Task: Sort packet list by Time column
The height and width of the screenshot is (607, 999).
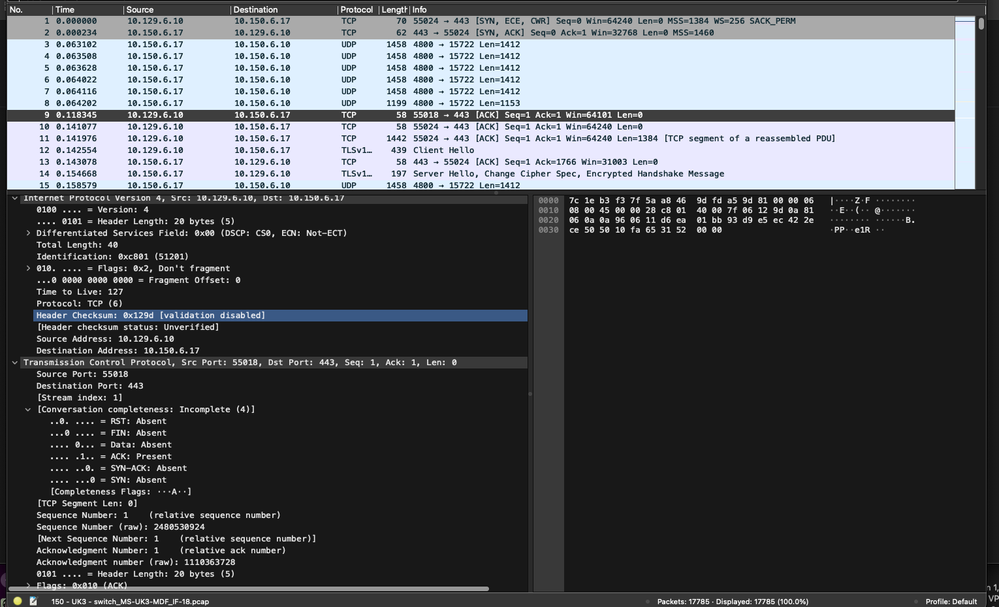Action: coord(87,10)
